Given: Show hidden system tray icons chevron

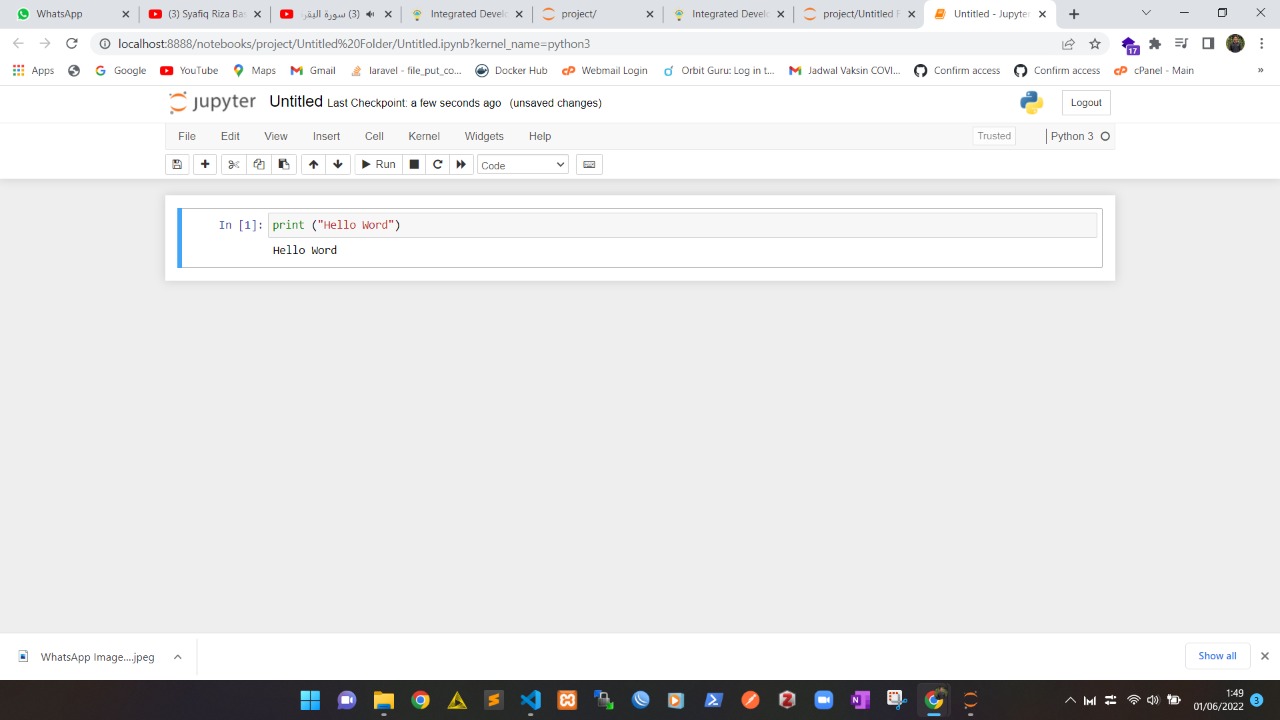Looking at the screenshot, I should click(x=1070, y=700).
